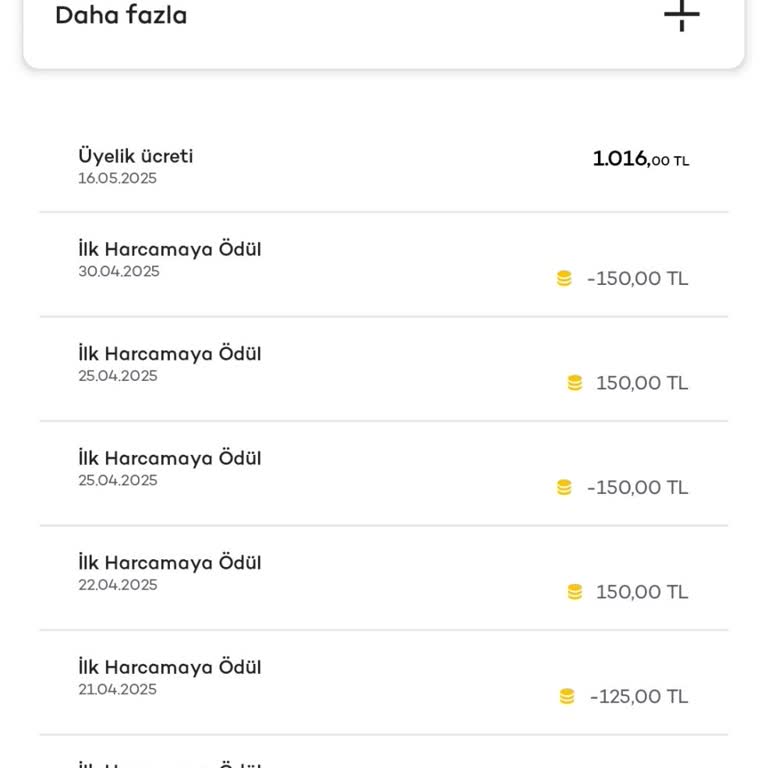This screenshot has width=768, height=768.
Task: Click coin icon on the 30.04.2025 reward
Action: click(x=564, y=279)
